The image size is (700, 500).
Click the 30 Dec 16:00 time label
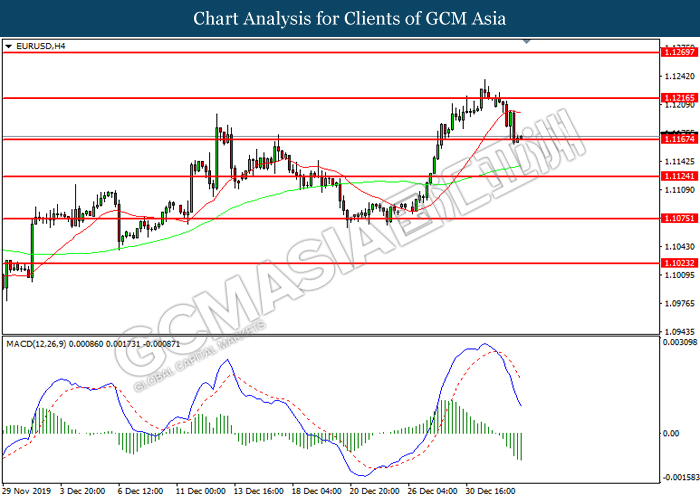[x=491, y=491]
